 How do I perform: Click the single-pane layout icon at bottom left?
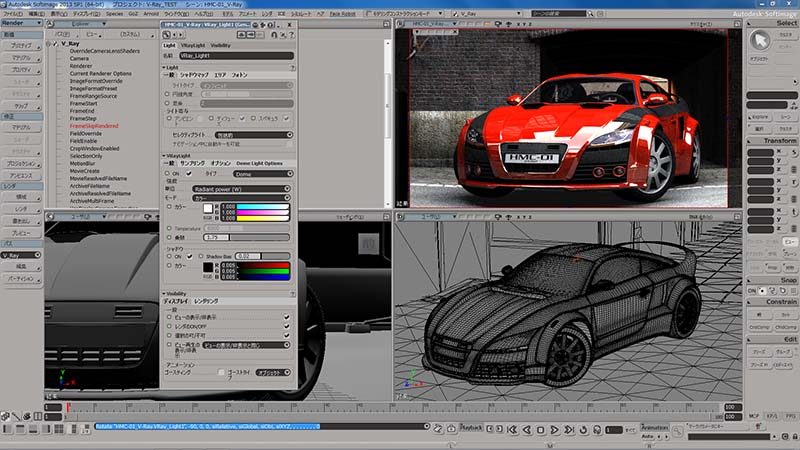(7, 429)
